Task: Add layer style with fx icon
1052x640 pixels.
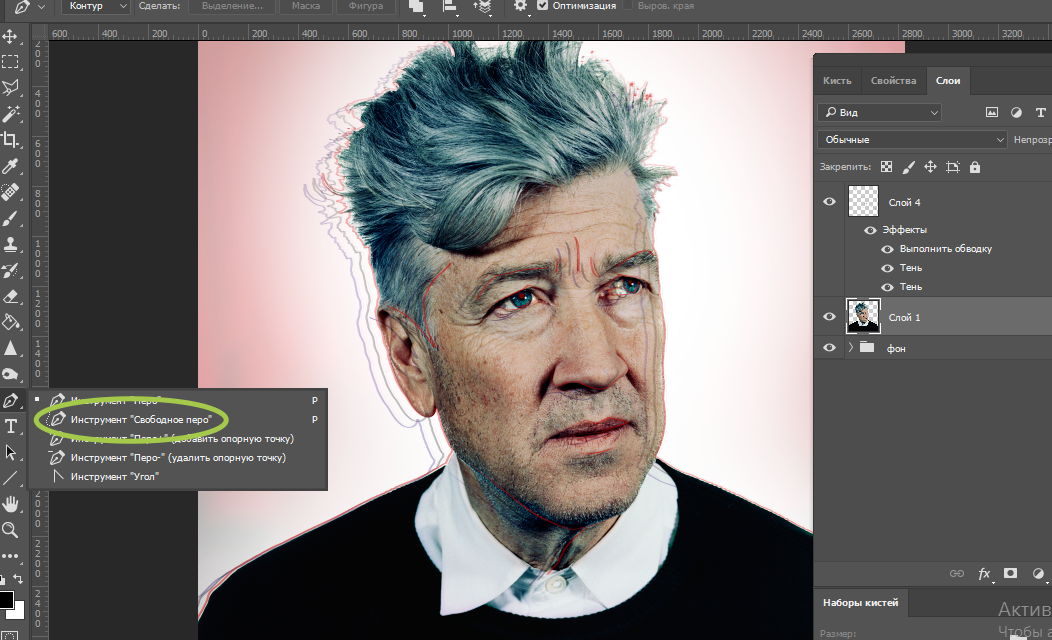Action: [984, 574]
